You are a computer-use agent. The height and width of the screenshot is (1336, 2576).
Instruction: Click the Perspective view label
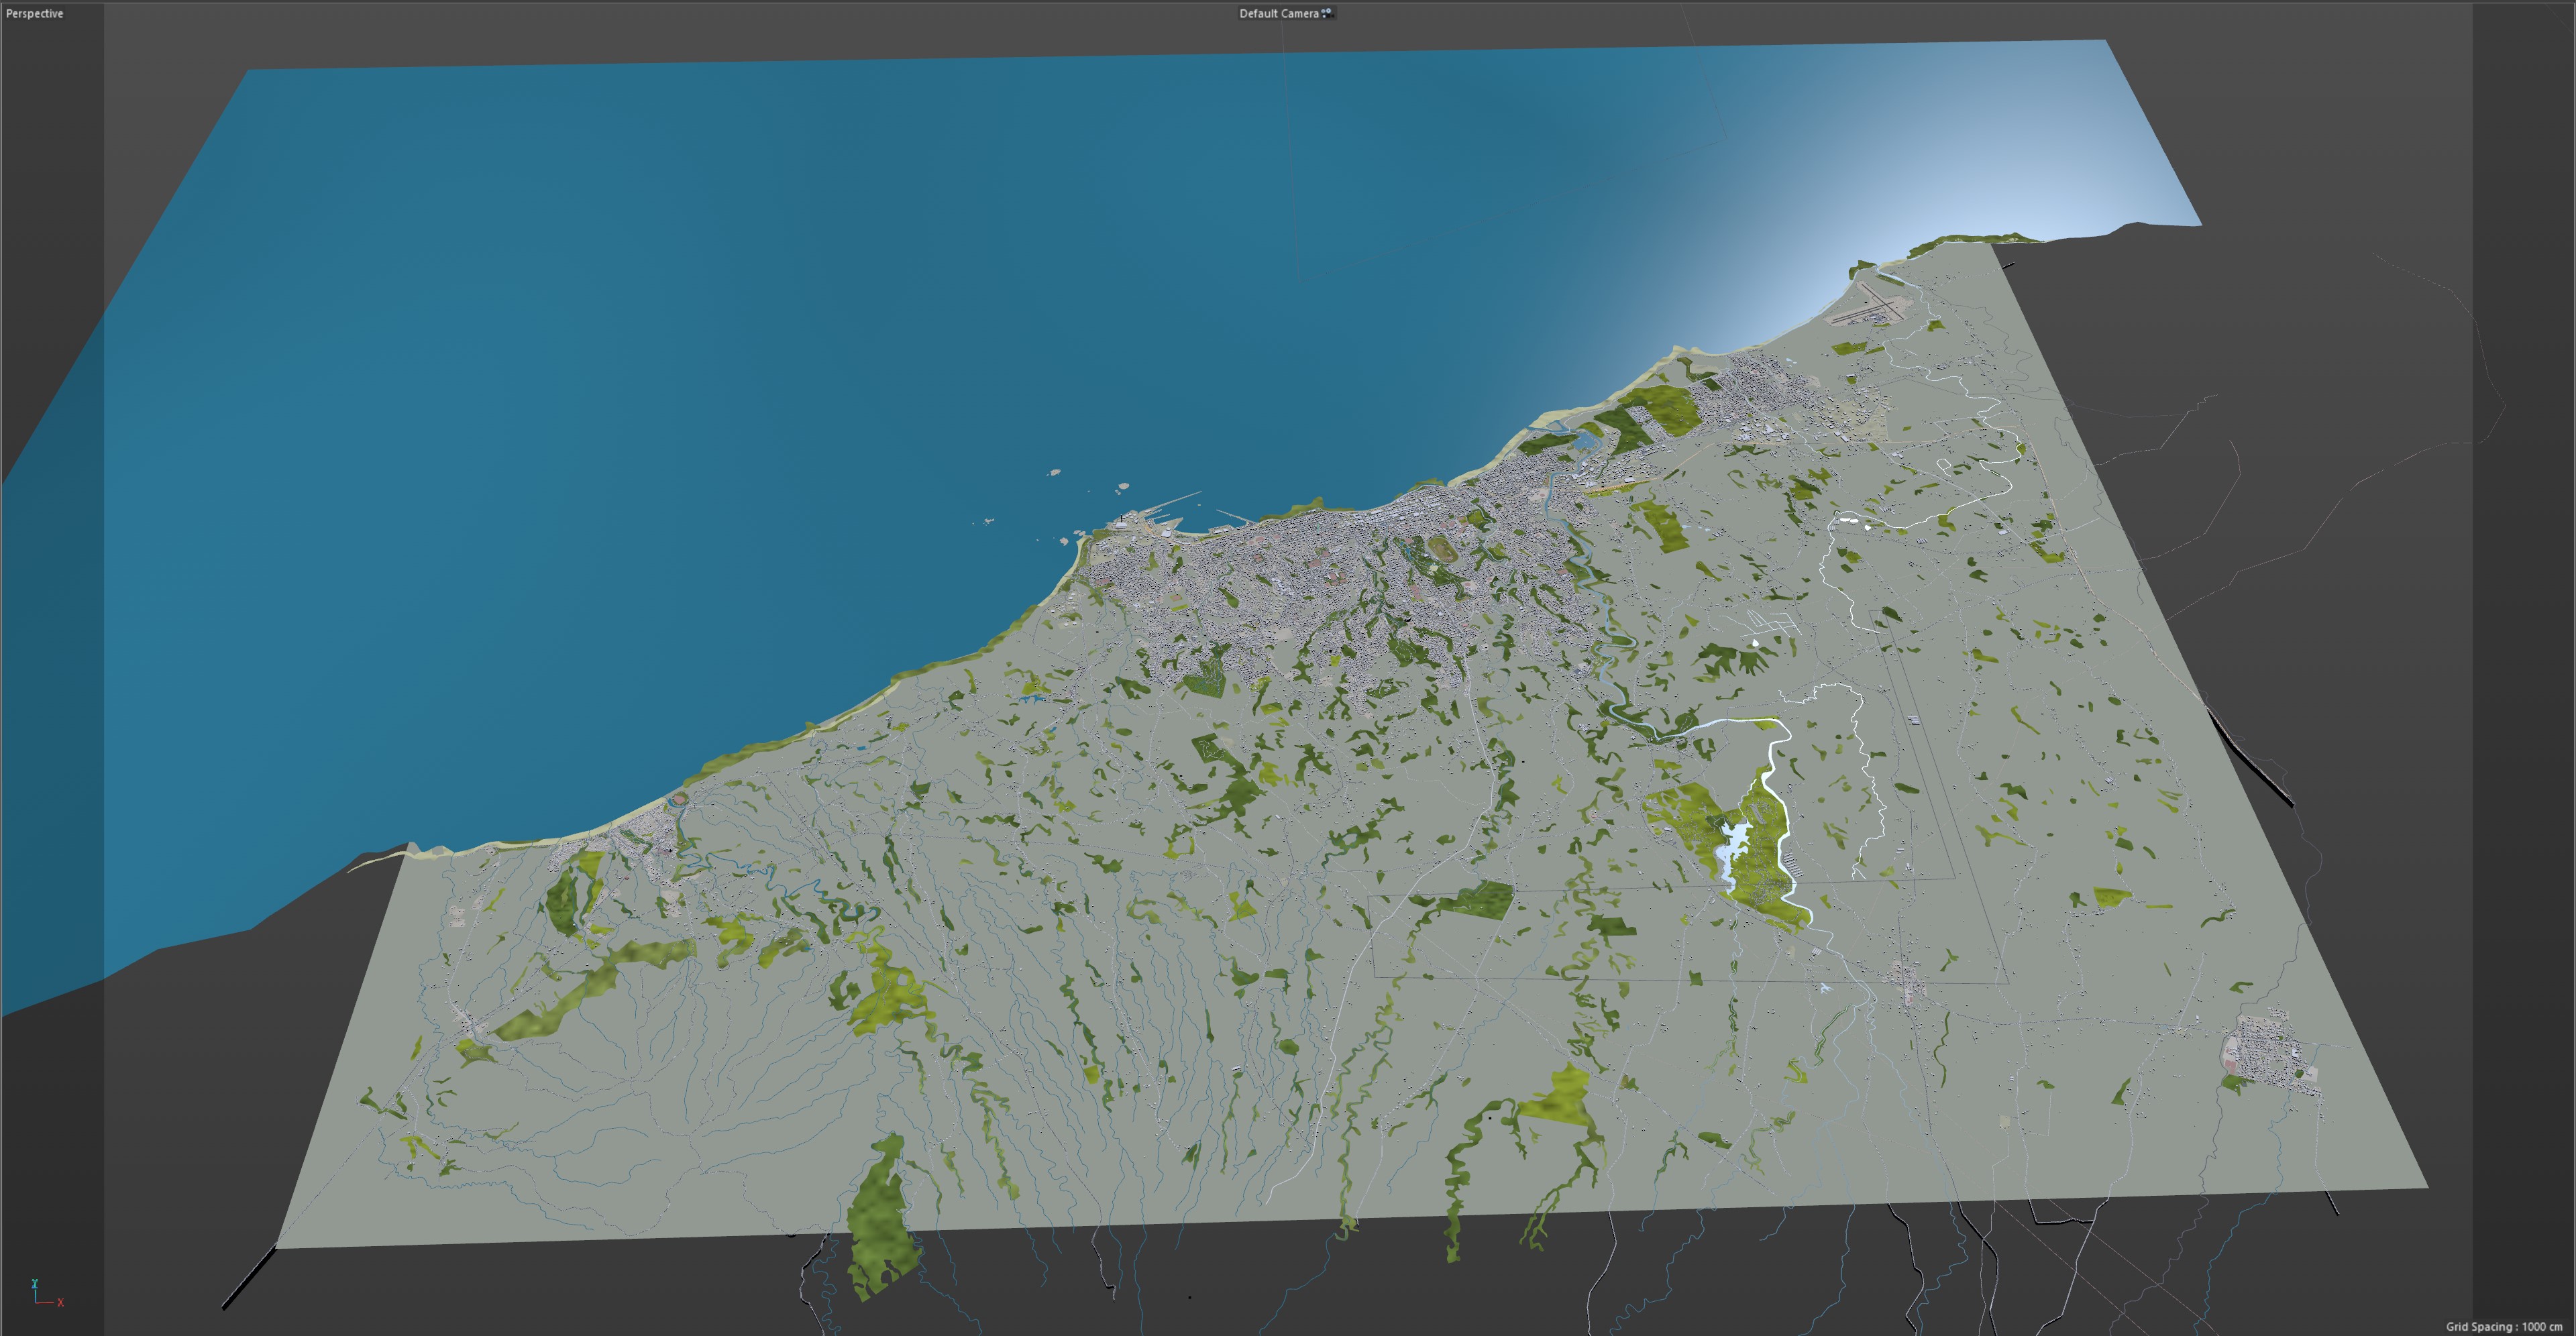coord(35,13)
